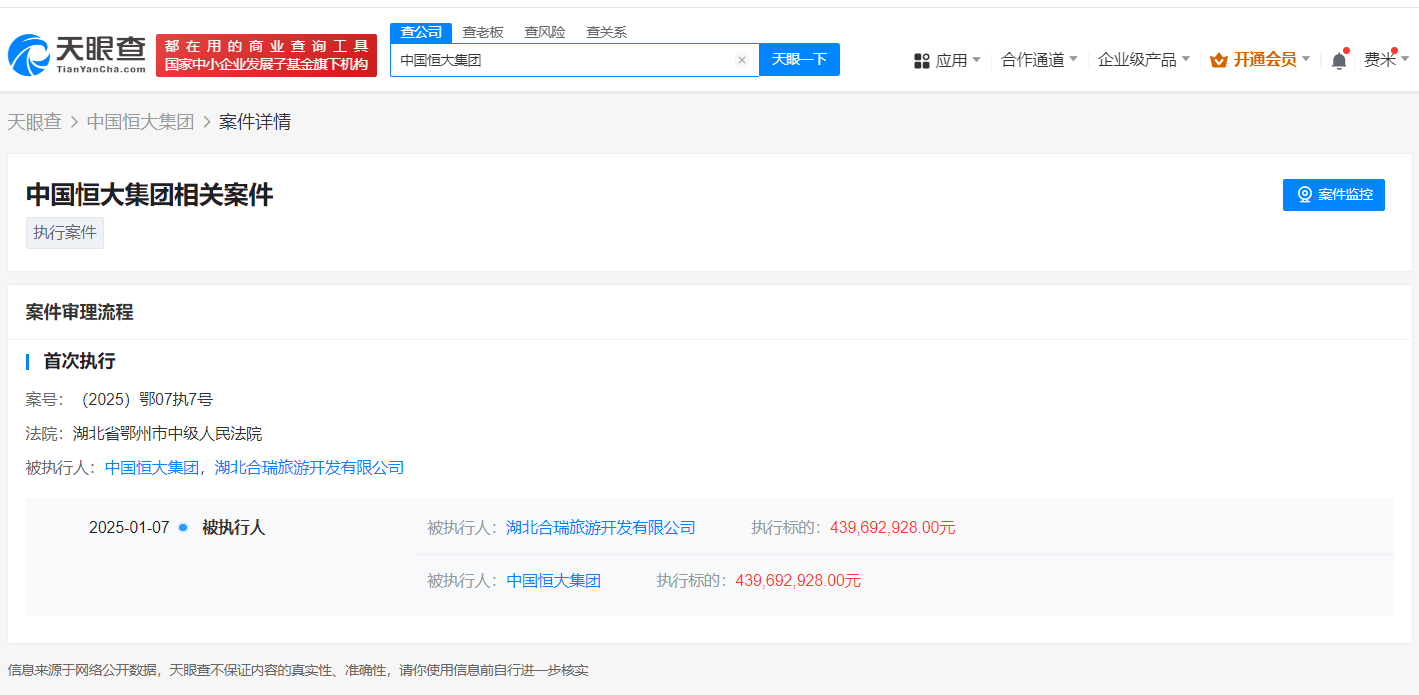
Task: Click the bold 被执行人 timeline label
Action: [234, 527]
